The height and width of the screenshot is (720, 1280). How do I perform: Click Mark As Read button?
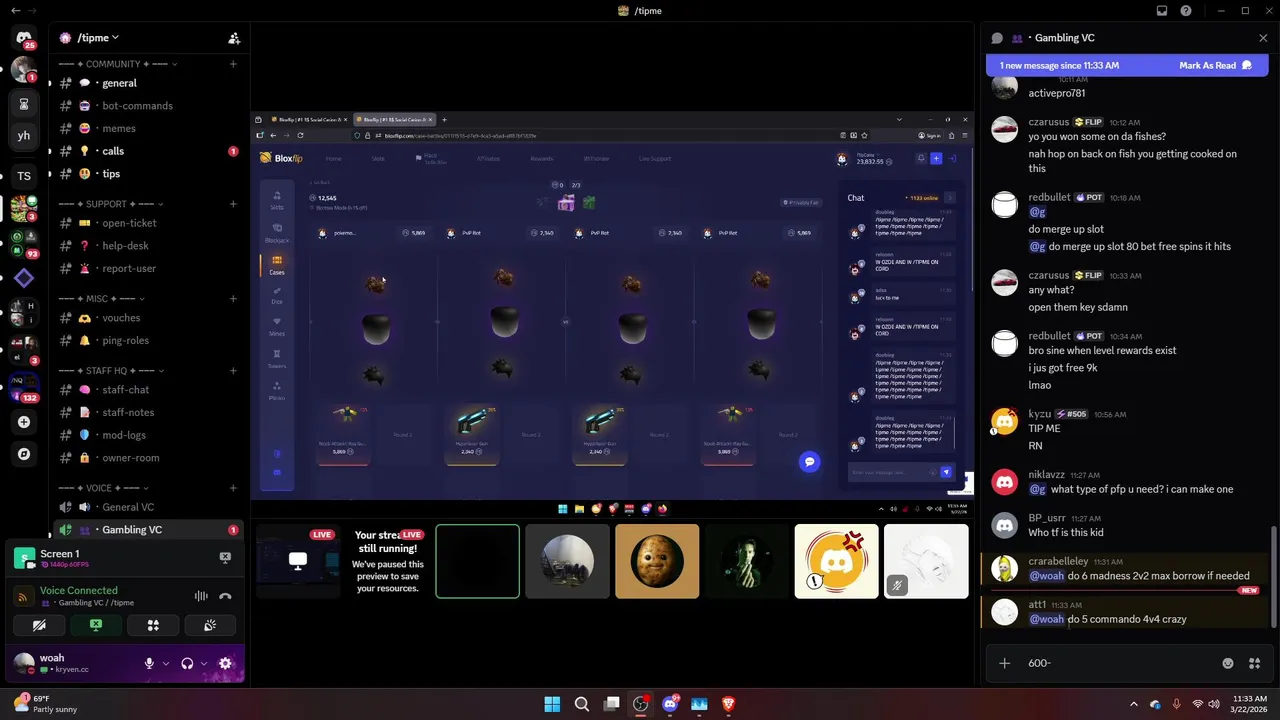pyautogui.click(x=1215, y=65)
